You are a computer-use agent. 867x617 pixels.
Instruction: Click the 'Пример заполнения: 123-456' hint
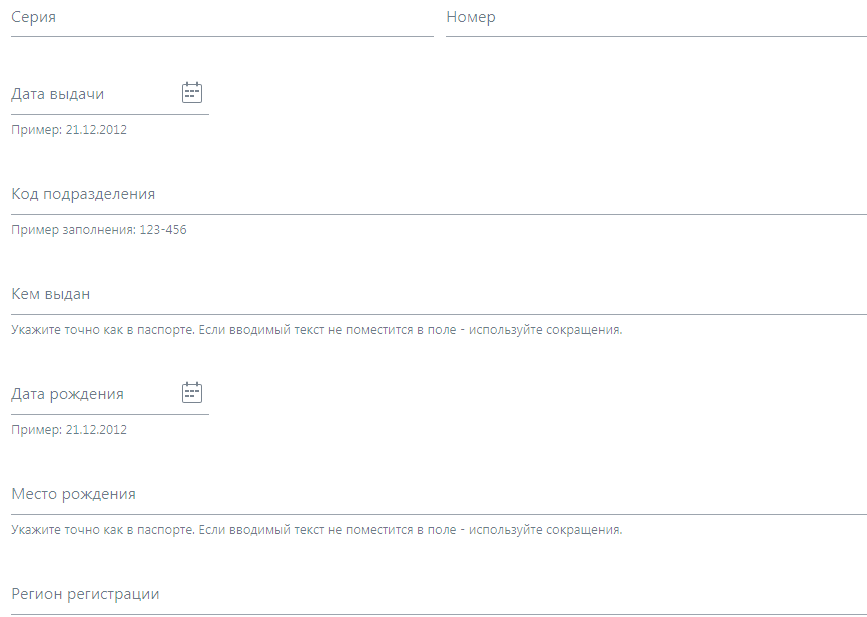pyautogui.click(x=99, y=230)
